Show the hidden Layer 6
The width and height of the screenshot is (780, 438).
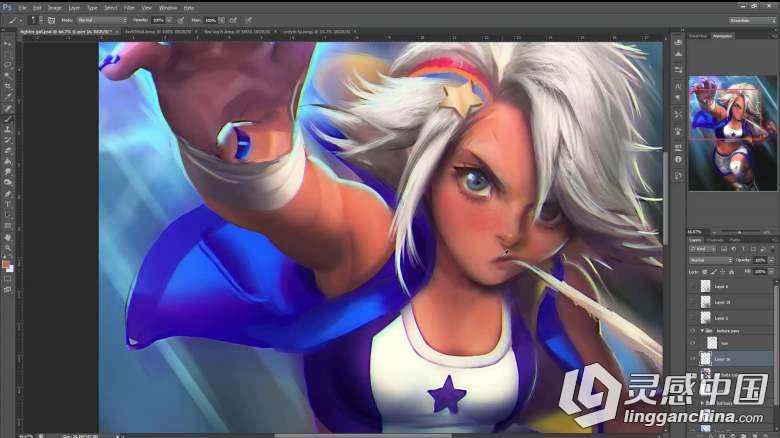point(692,286)
